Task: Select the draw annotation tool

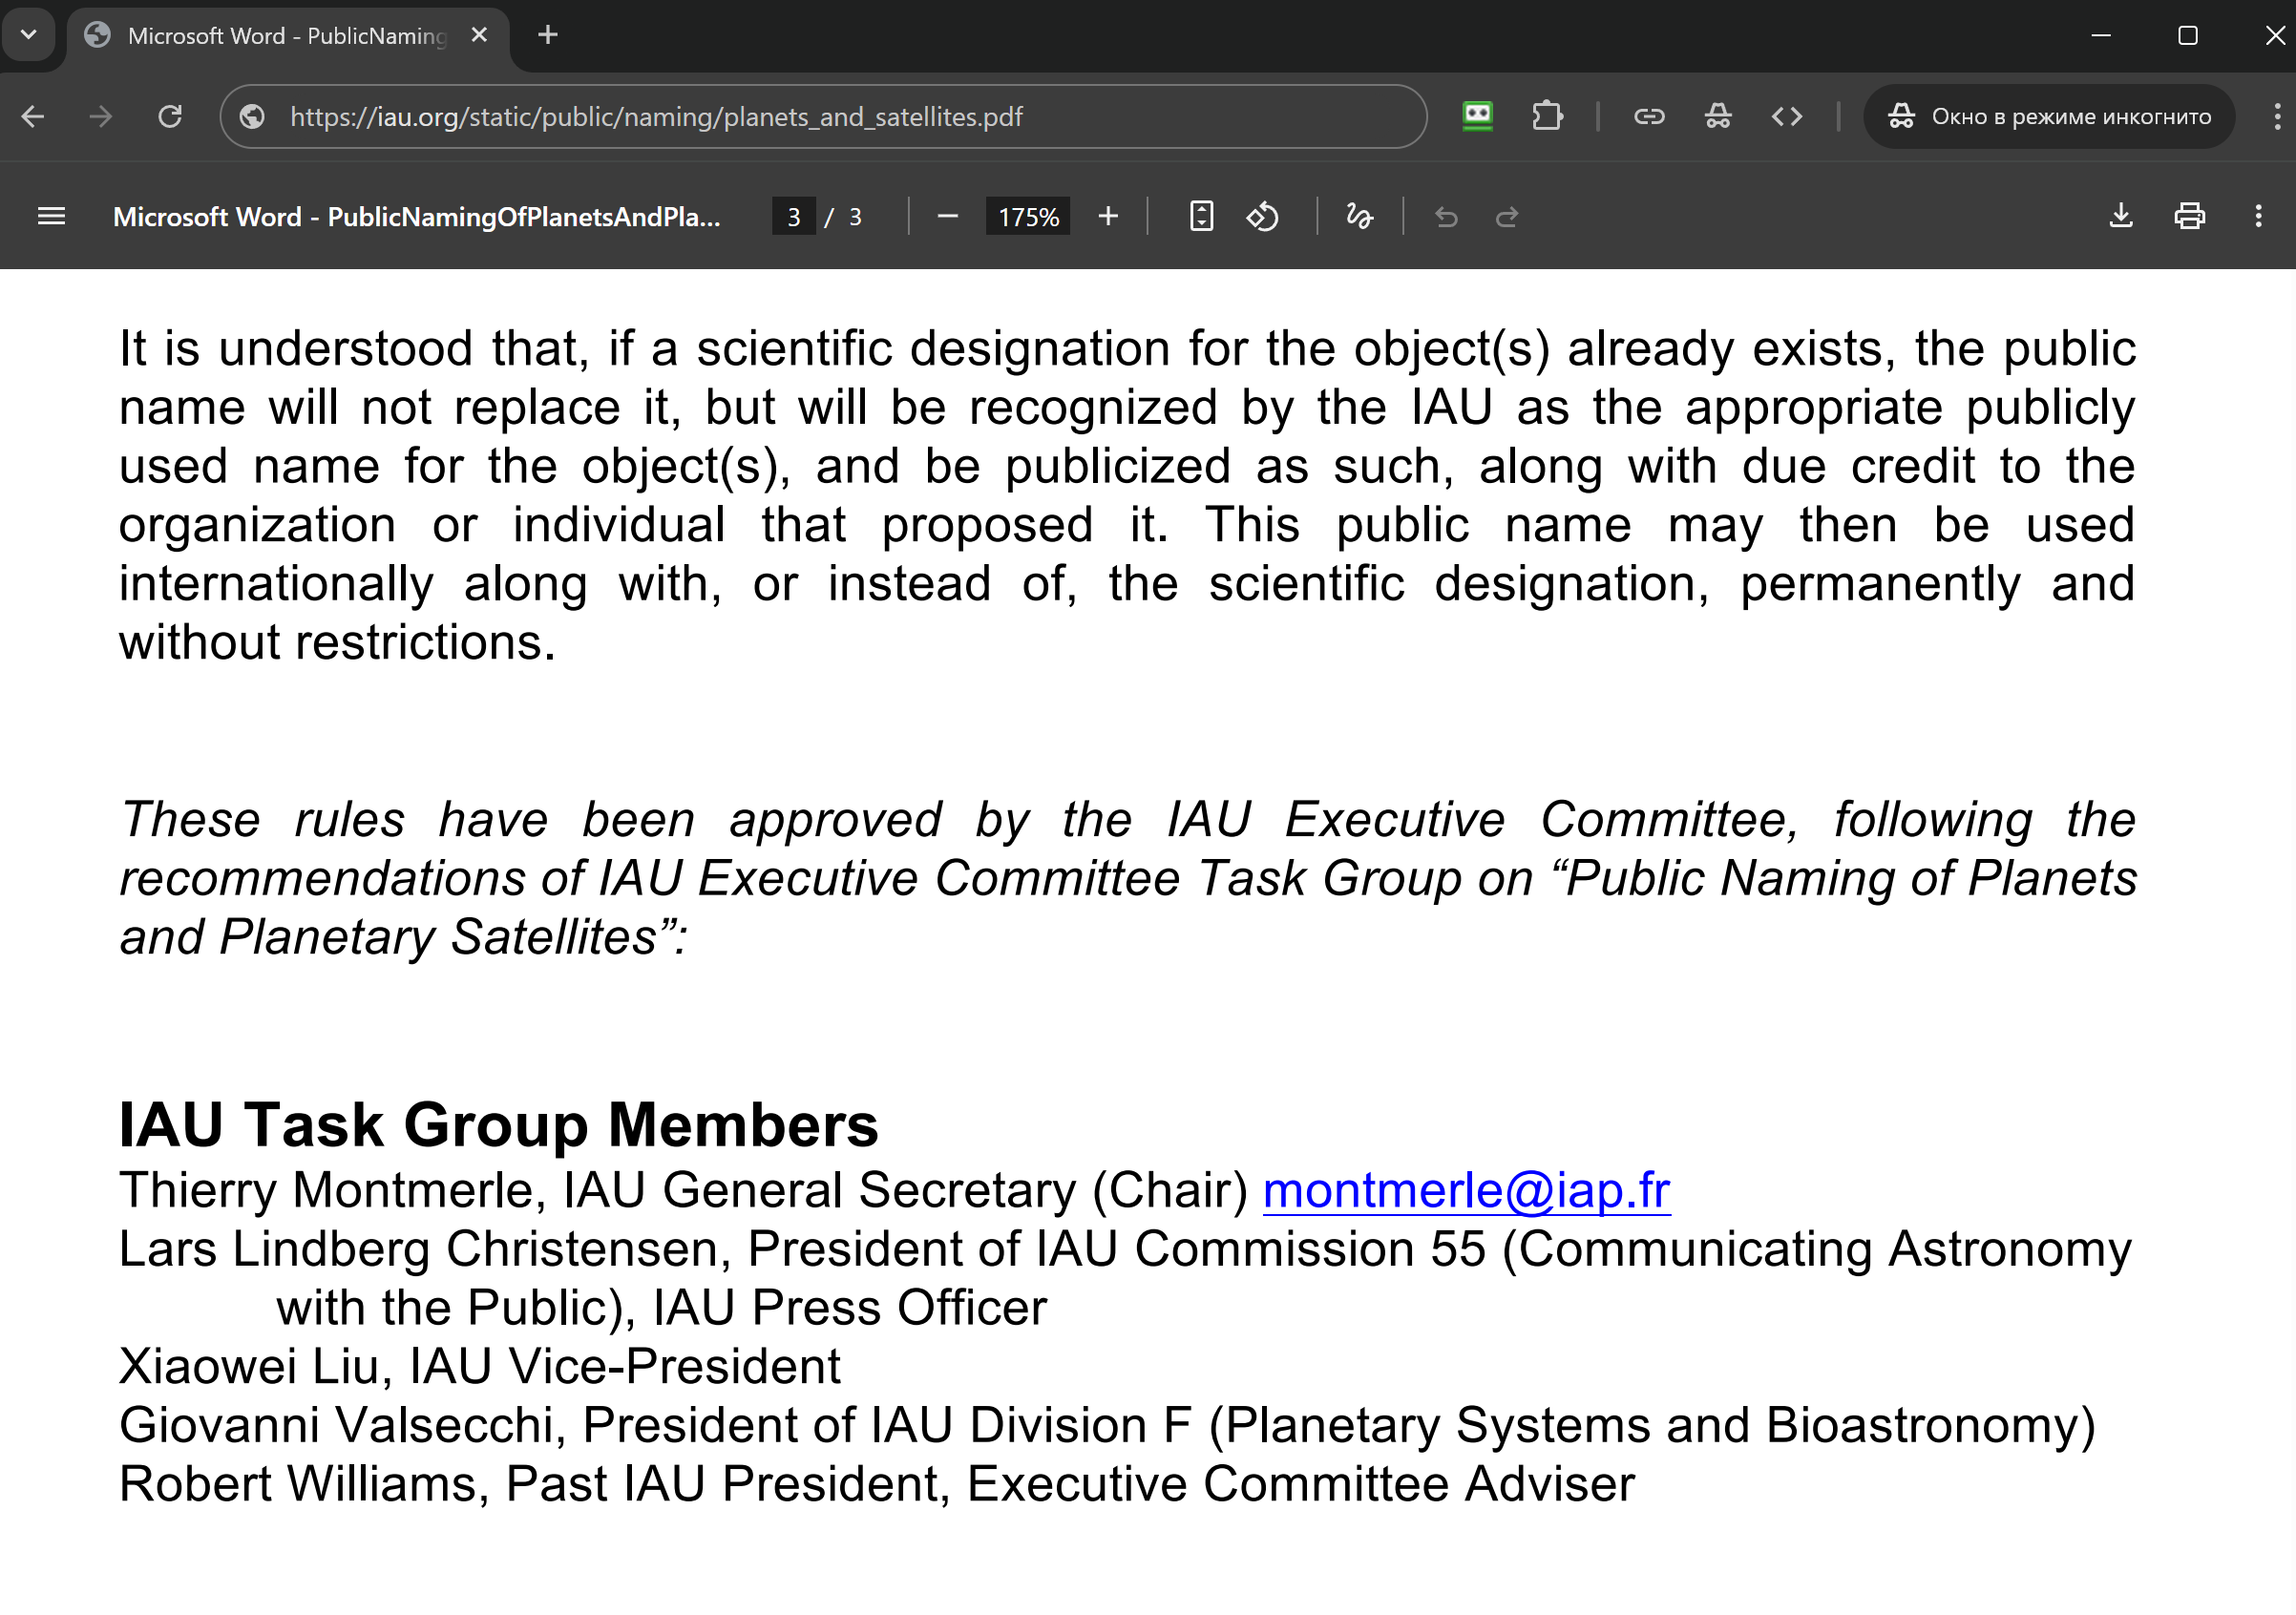Action: click(x=1359, y=216)
